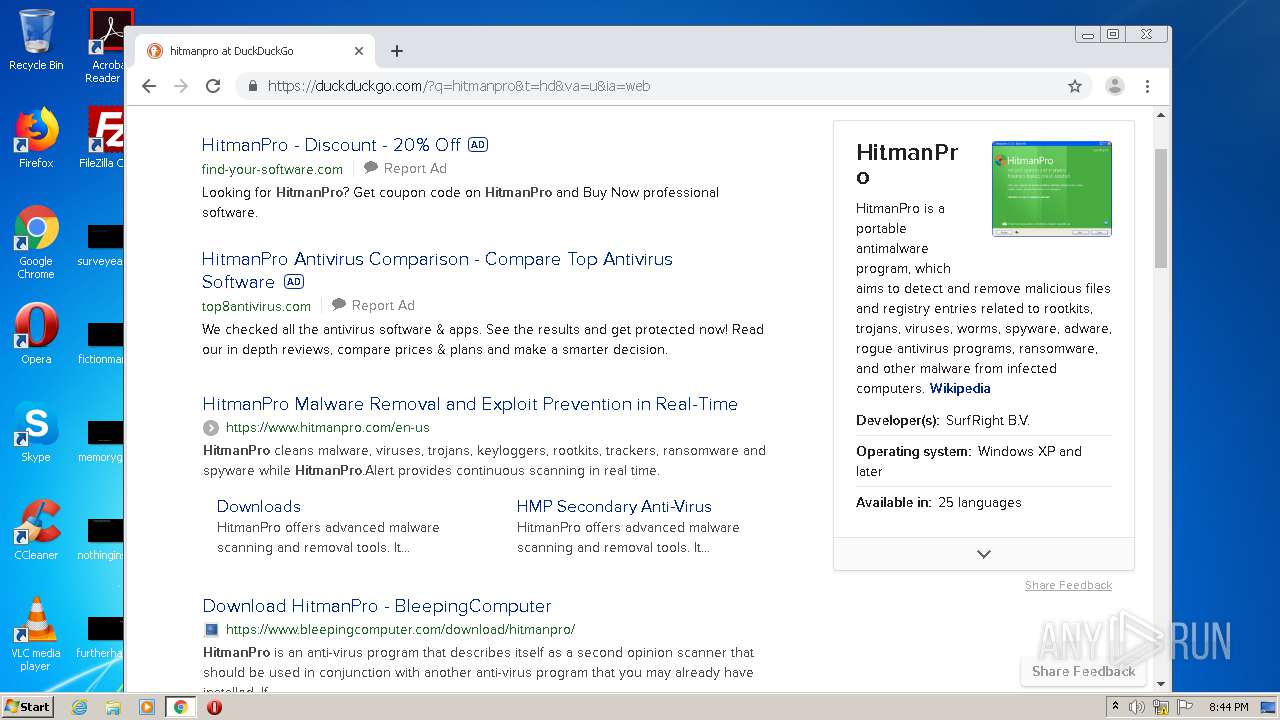Select the Opera desktop icon

36,334
